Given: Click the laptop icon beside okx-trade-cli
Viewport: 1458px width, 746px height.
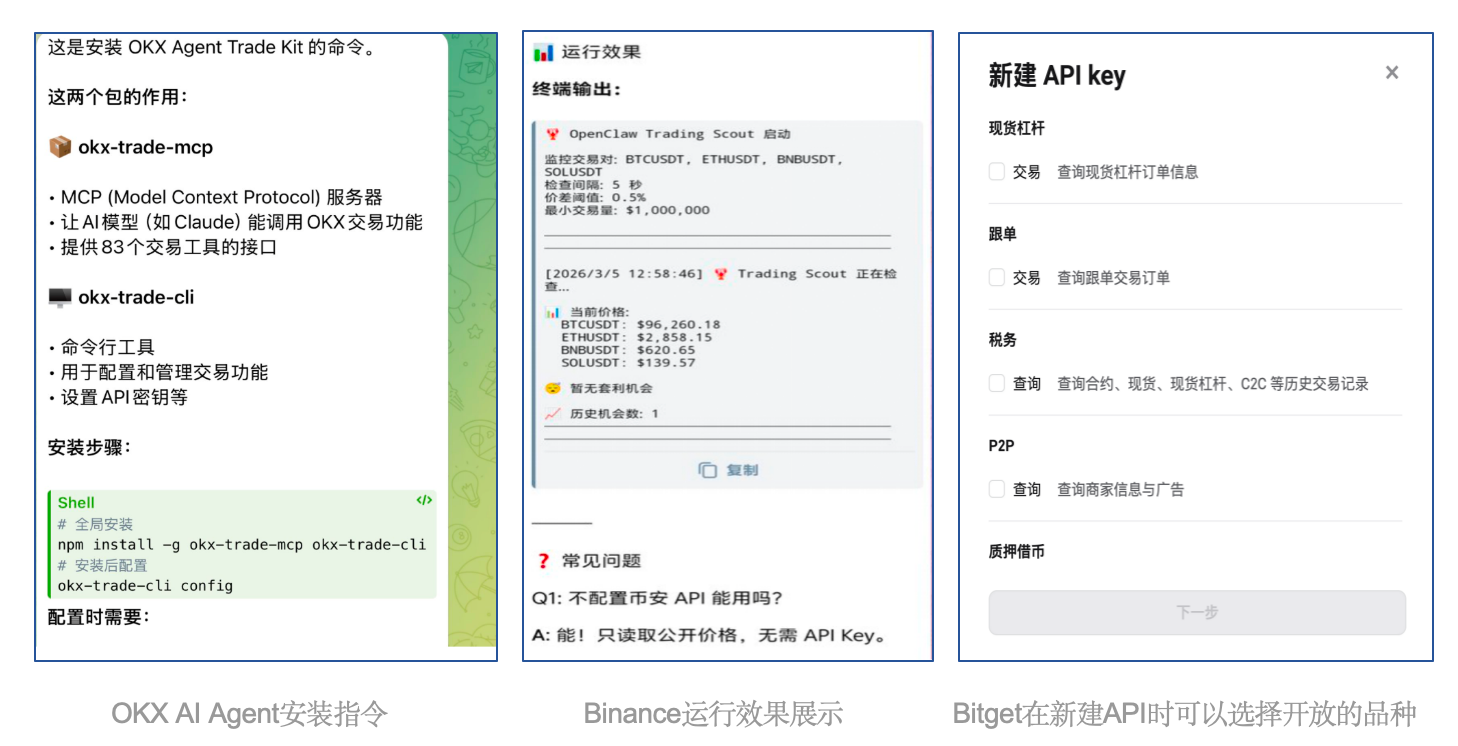Looking at the screenshot, I should (x=60, y=296).
